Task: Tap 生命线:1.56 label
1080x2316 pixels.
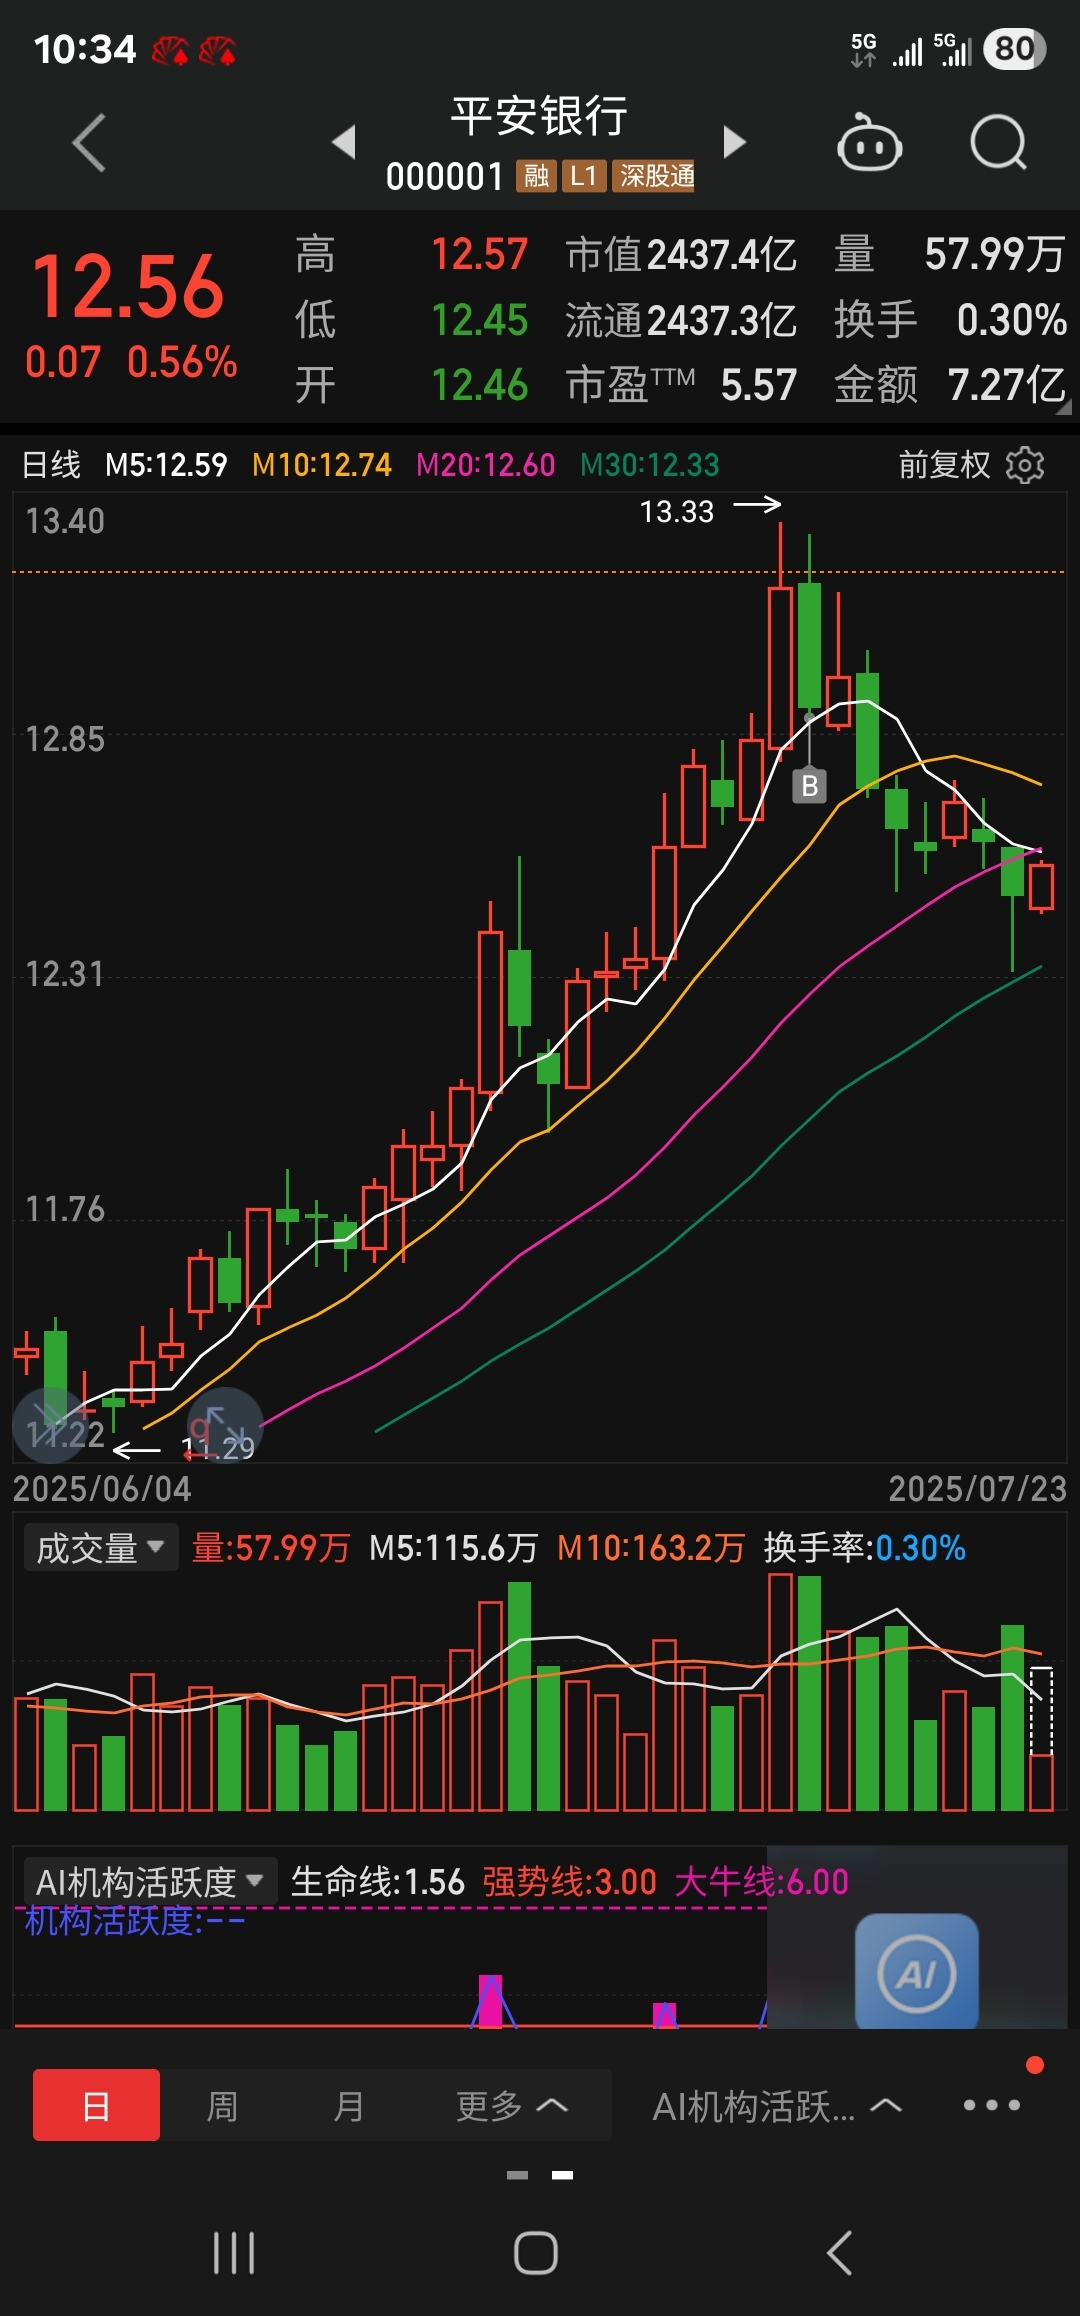Action: [x=378, y=1882]
